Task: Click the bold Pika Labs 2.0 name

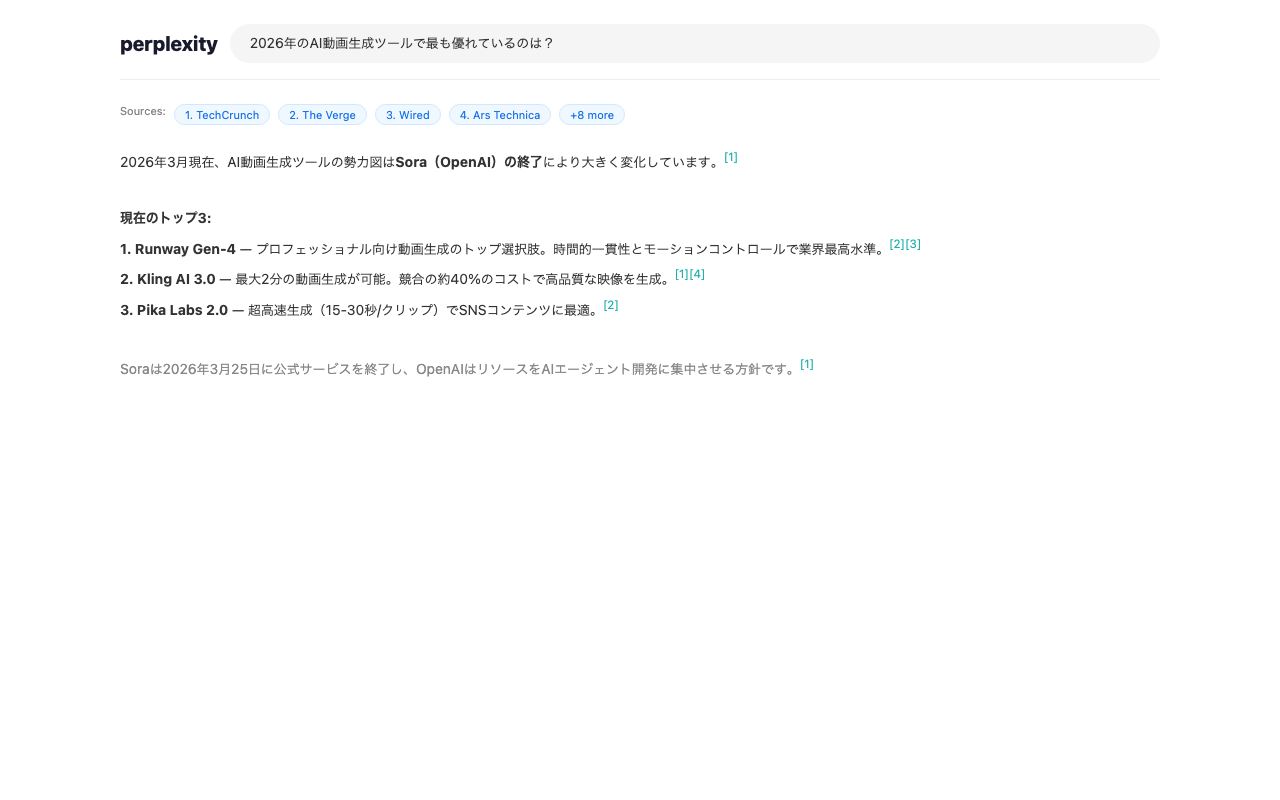Action: pyautogui.click(x=172, y=310)
